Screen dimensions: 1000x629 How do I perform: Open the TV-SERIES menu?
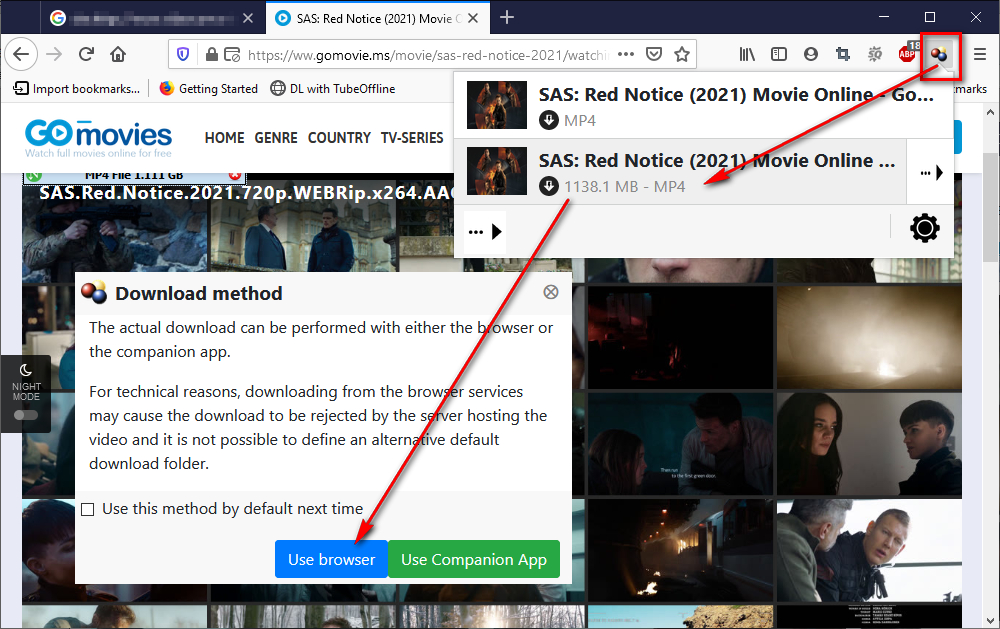[x=412, y=138]
